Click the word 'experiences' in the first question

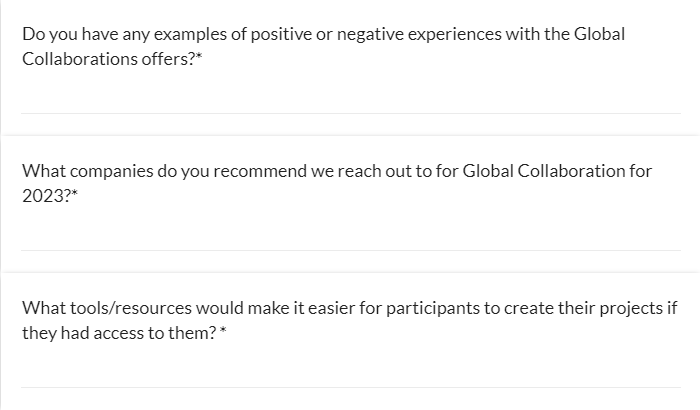456,34
